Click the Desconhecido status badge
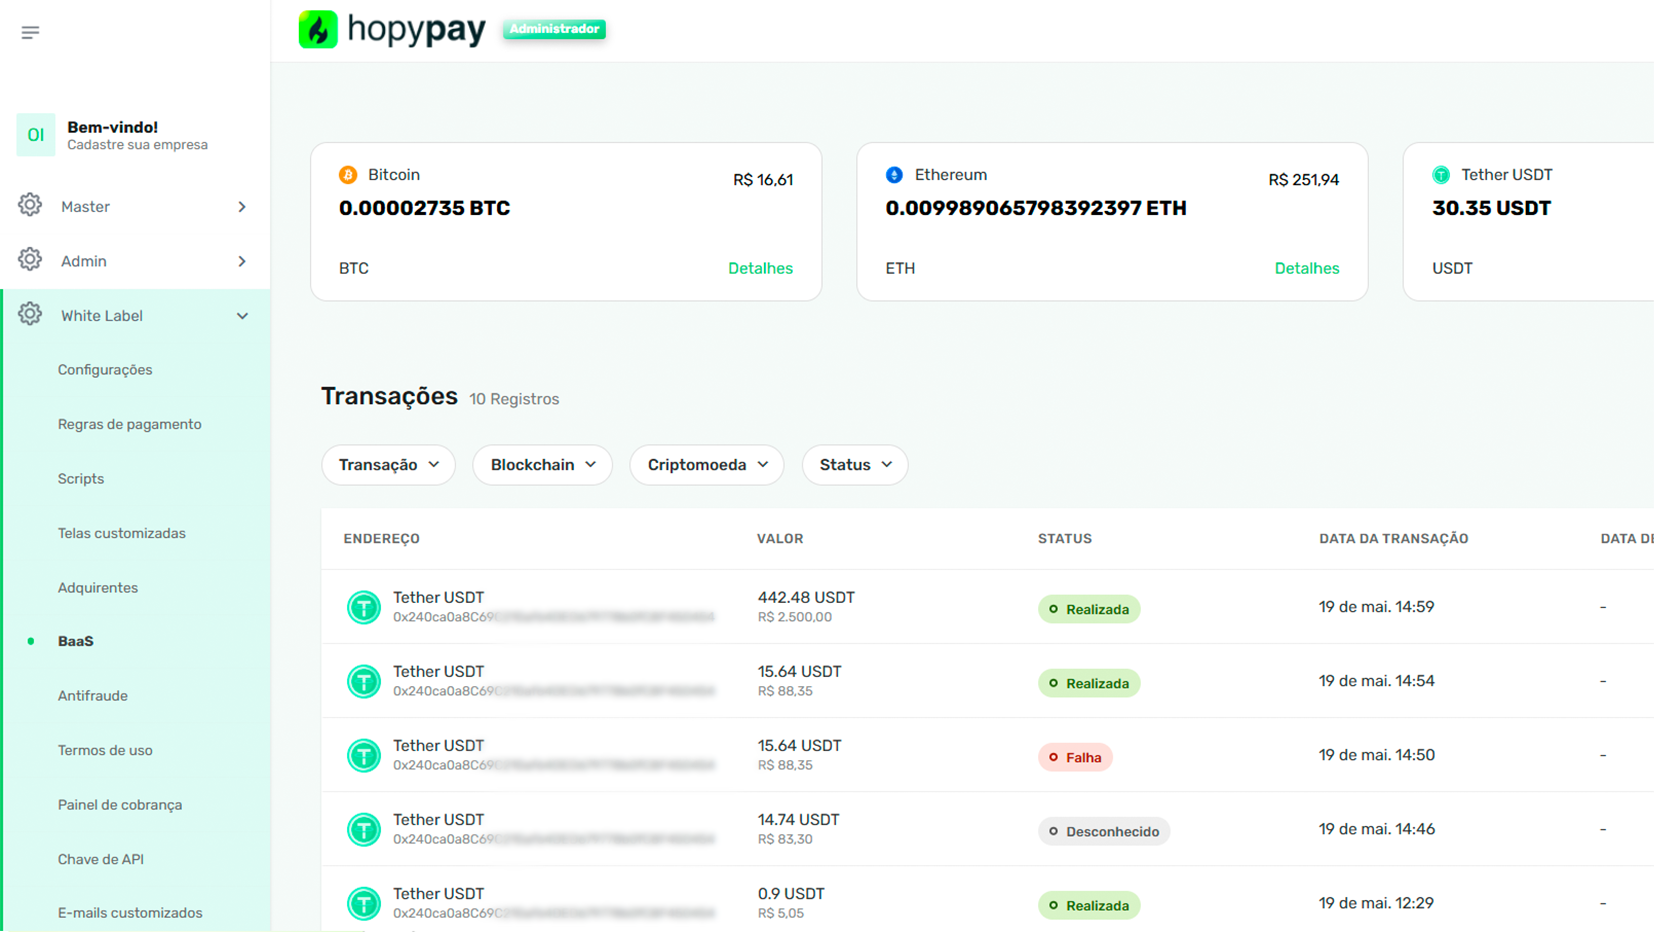 1104,831
